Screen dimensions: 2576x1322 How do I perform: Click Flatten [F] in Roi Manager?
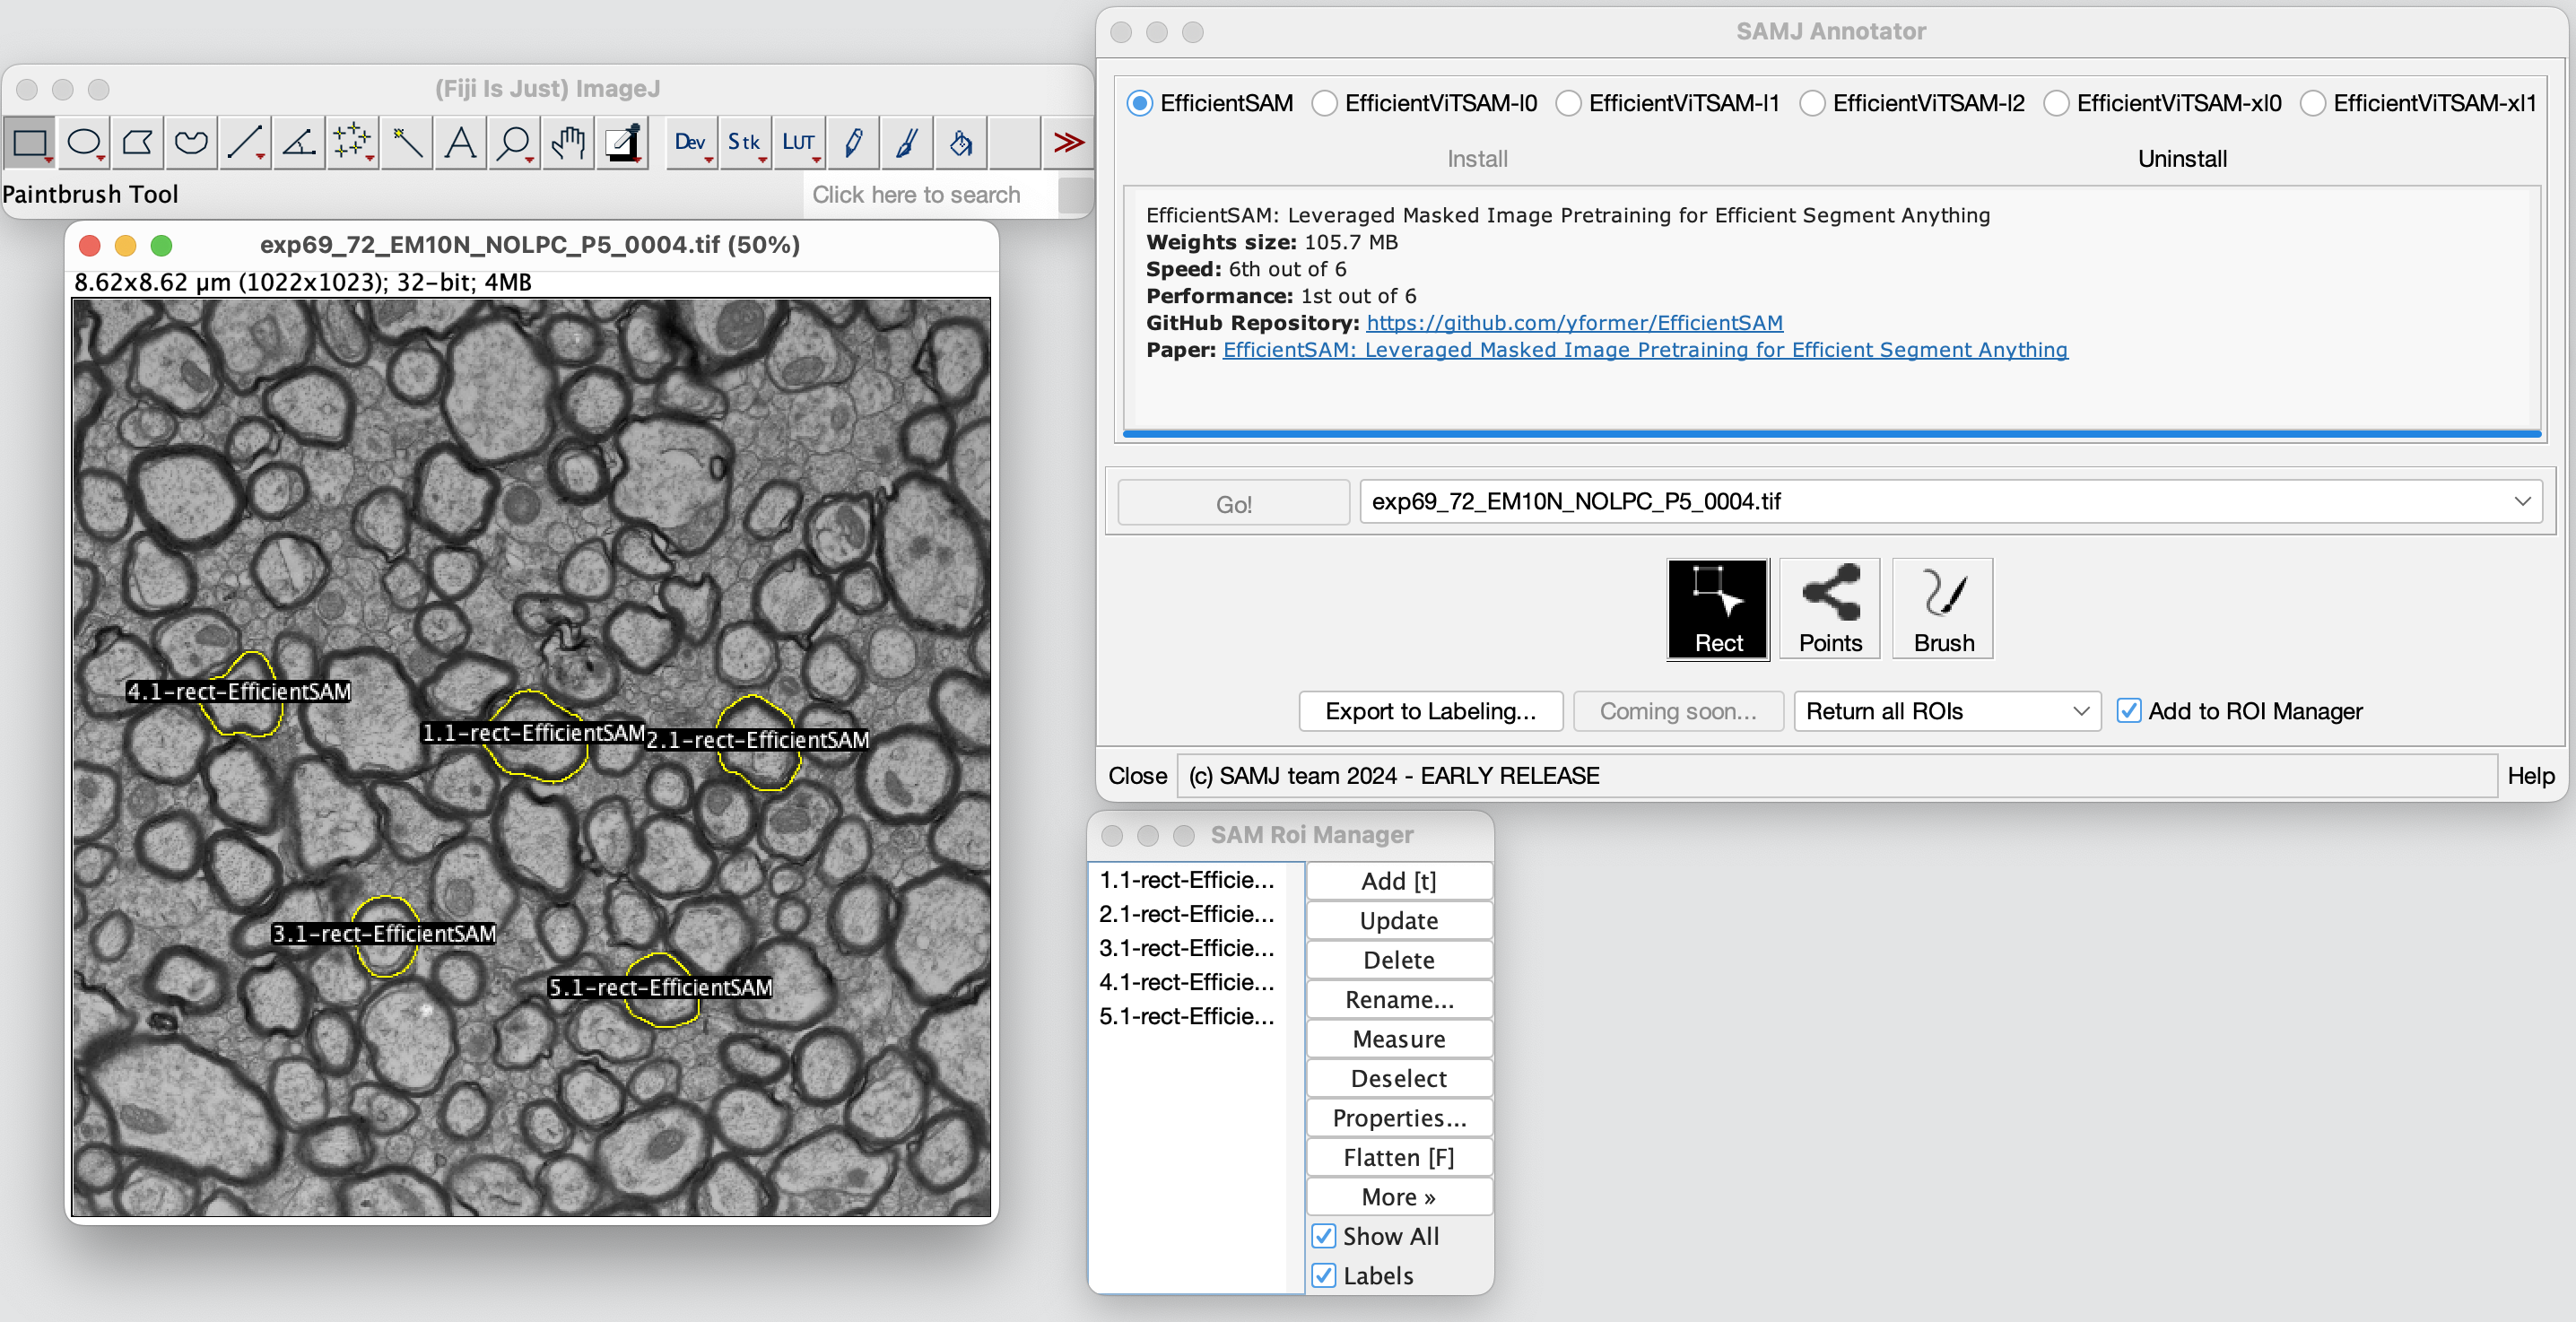click(1399, 1158)
